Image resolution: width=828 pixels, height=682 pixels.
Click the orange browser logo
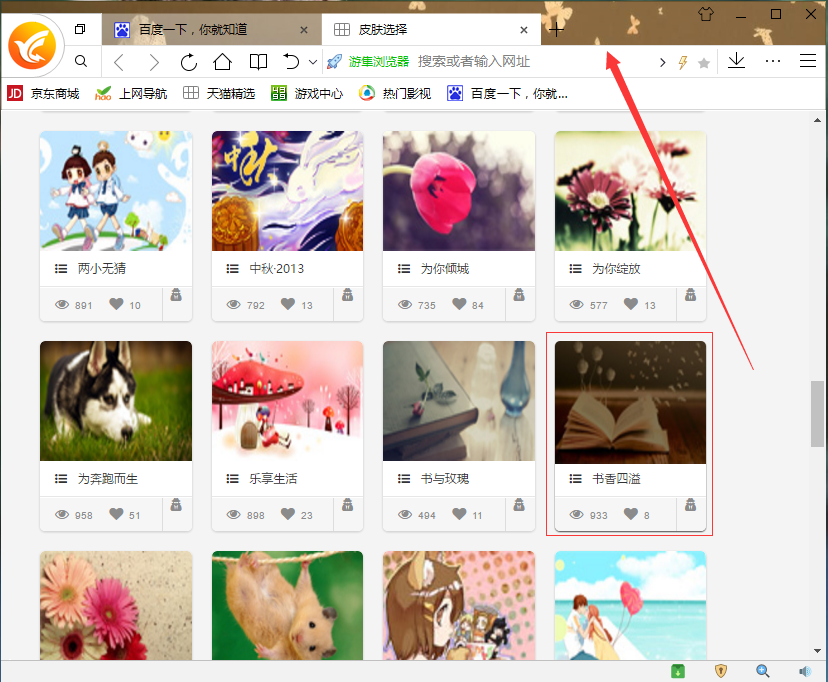pos(32,46)
